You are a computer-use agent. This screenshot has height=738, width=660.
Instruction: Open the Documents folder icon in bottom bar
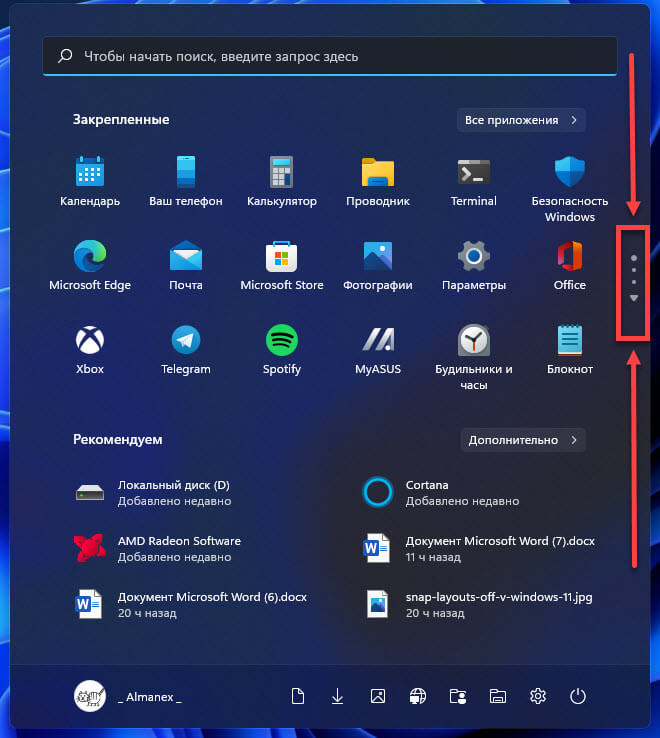pyautogui.click(x=298, y=696)
